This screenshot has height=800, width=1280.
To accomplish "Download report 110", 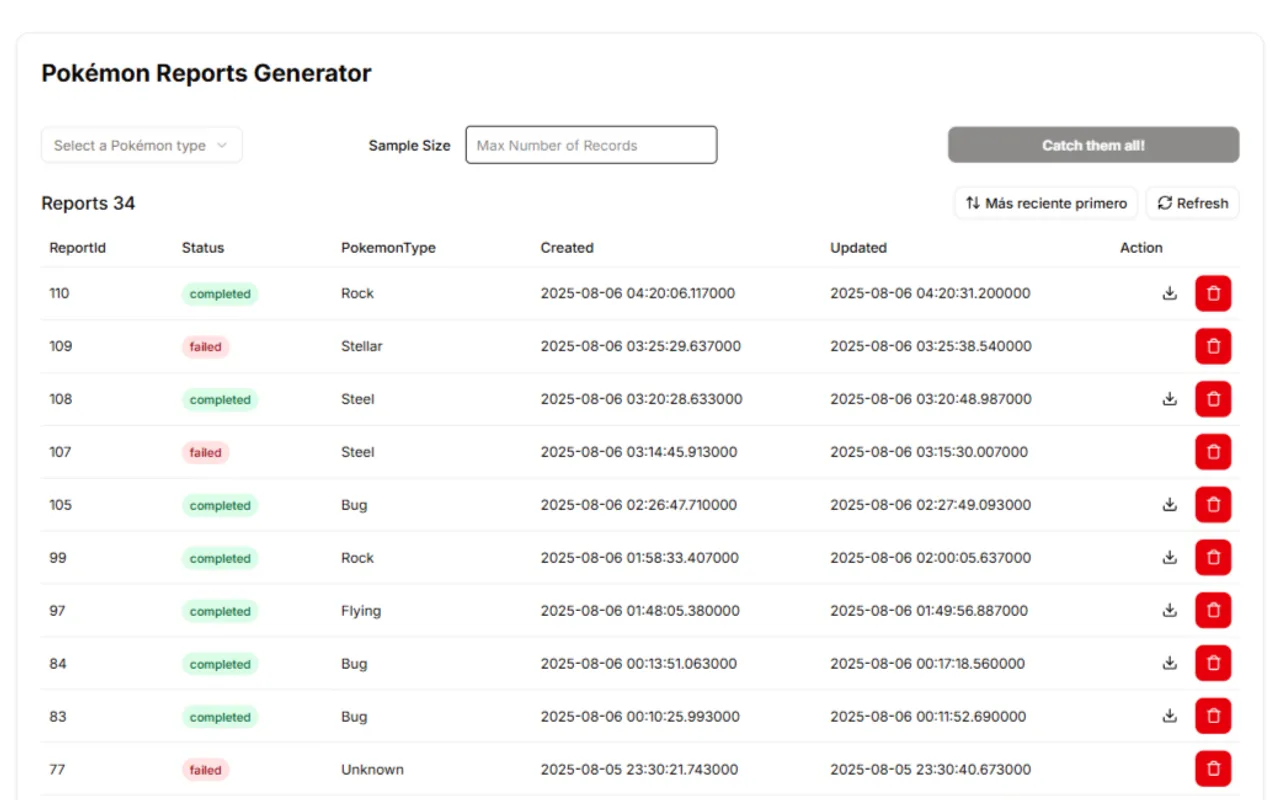I will coord(1169,294).
